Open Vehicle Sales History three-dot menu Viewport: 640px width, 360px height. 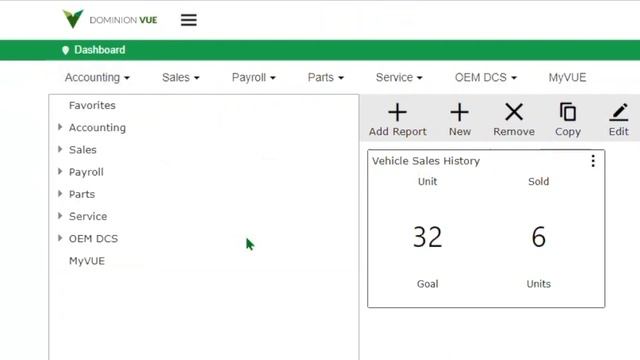(x=593, y=161)
